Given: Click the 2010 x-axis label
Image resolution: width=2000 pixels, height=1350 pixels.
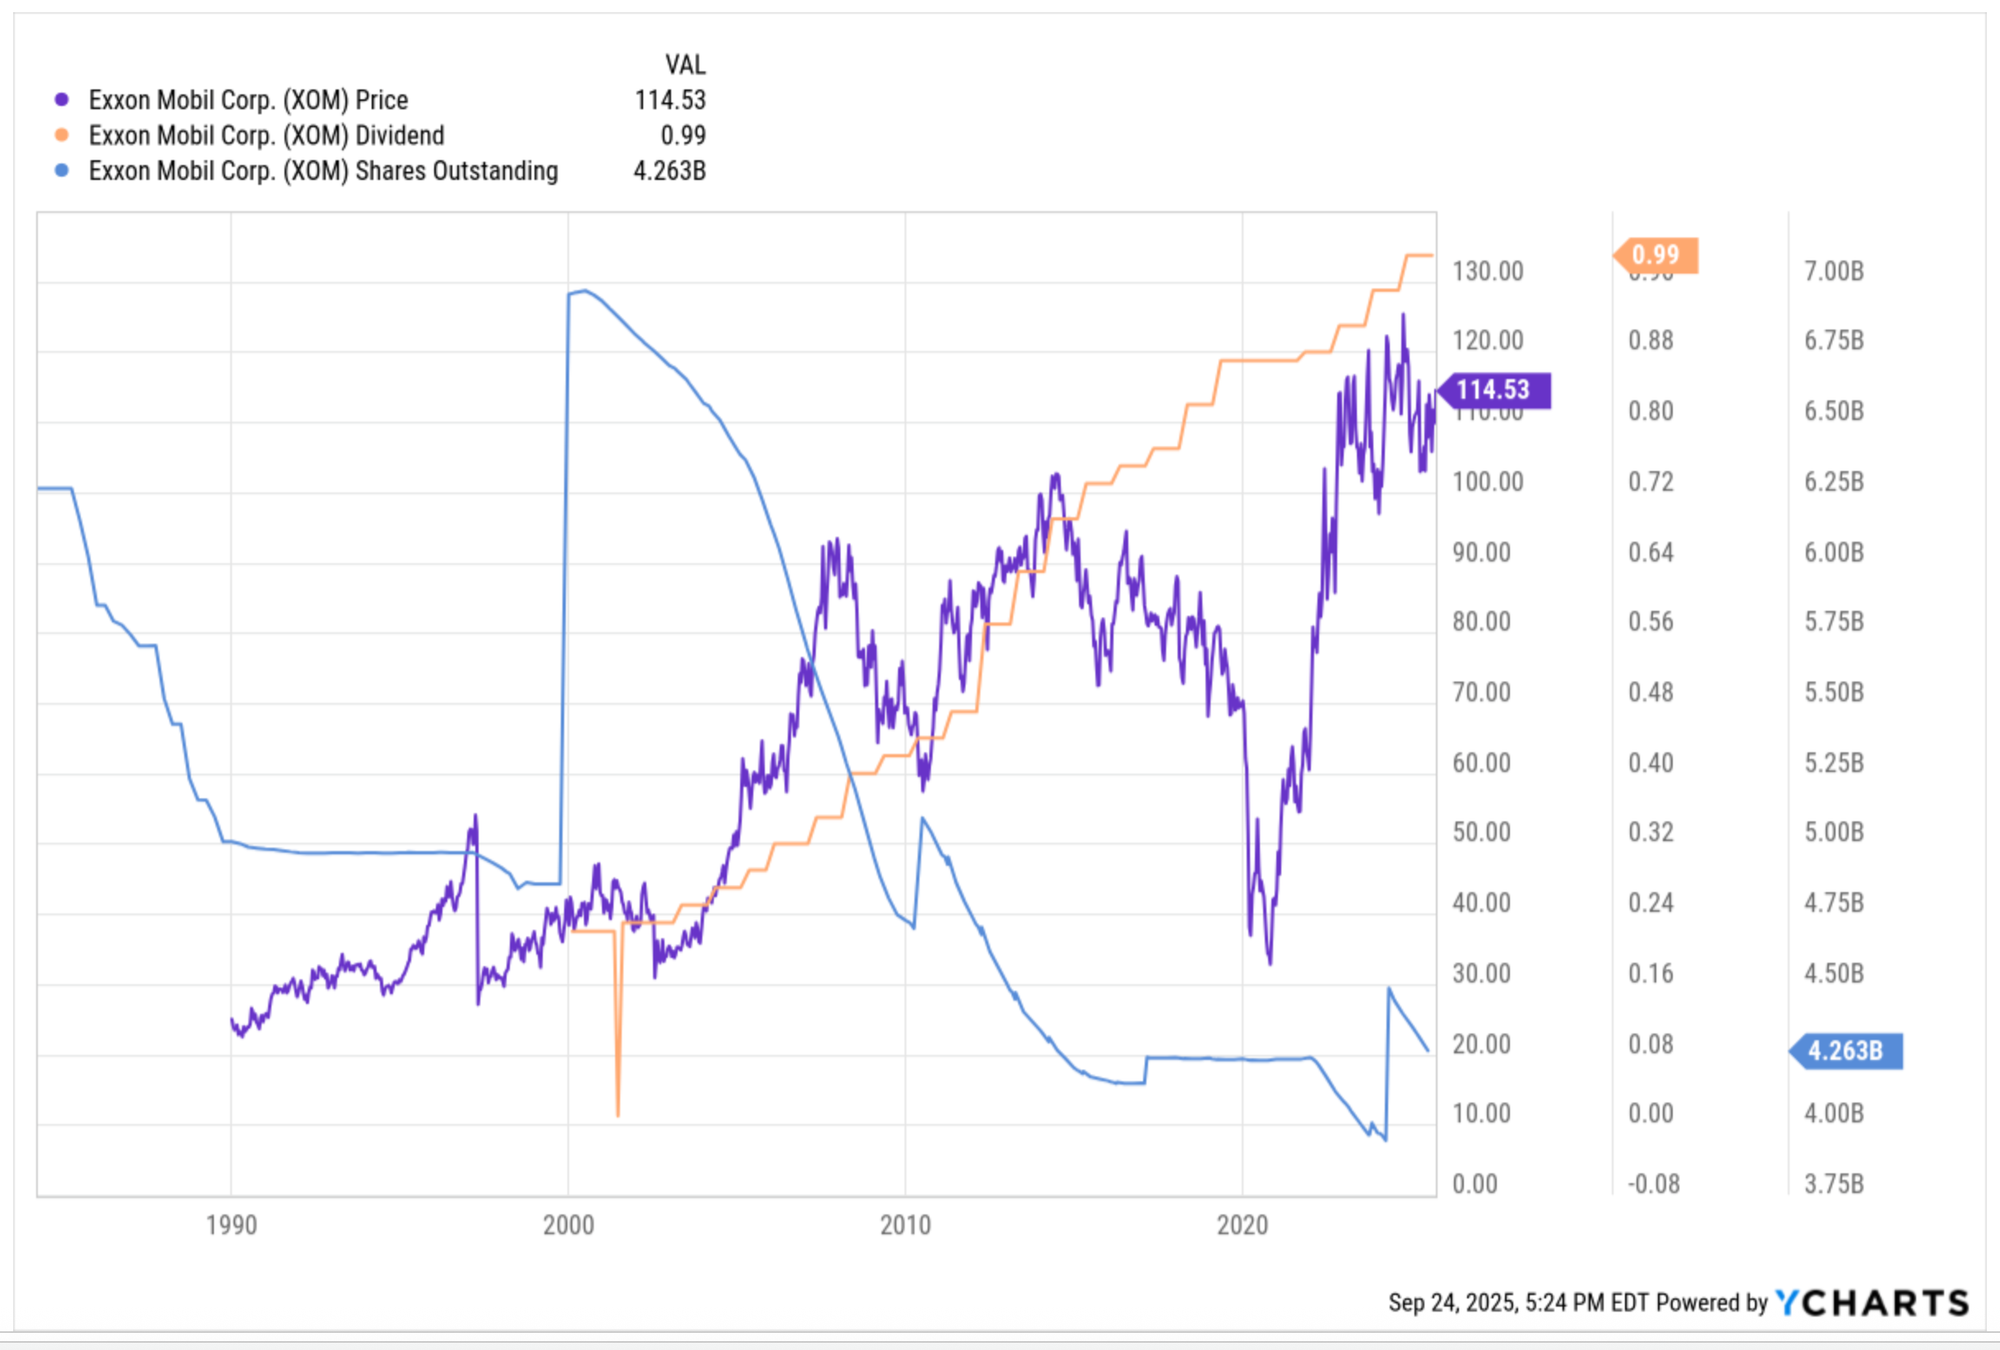Looking at the screenshot, I should click(905, 1225).
